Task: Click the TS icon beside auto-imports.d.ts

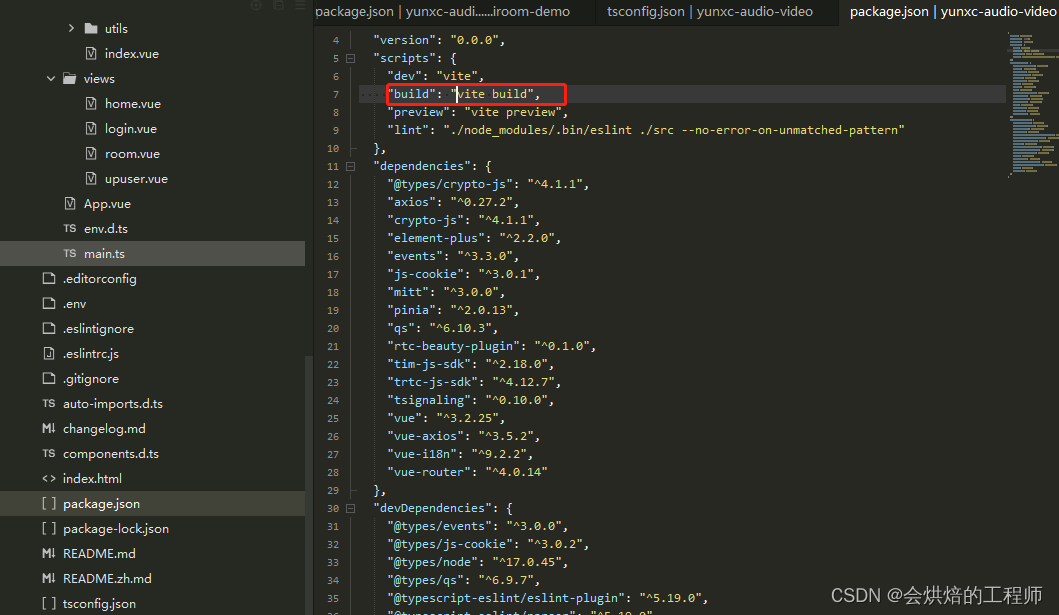Action: 49,403
